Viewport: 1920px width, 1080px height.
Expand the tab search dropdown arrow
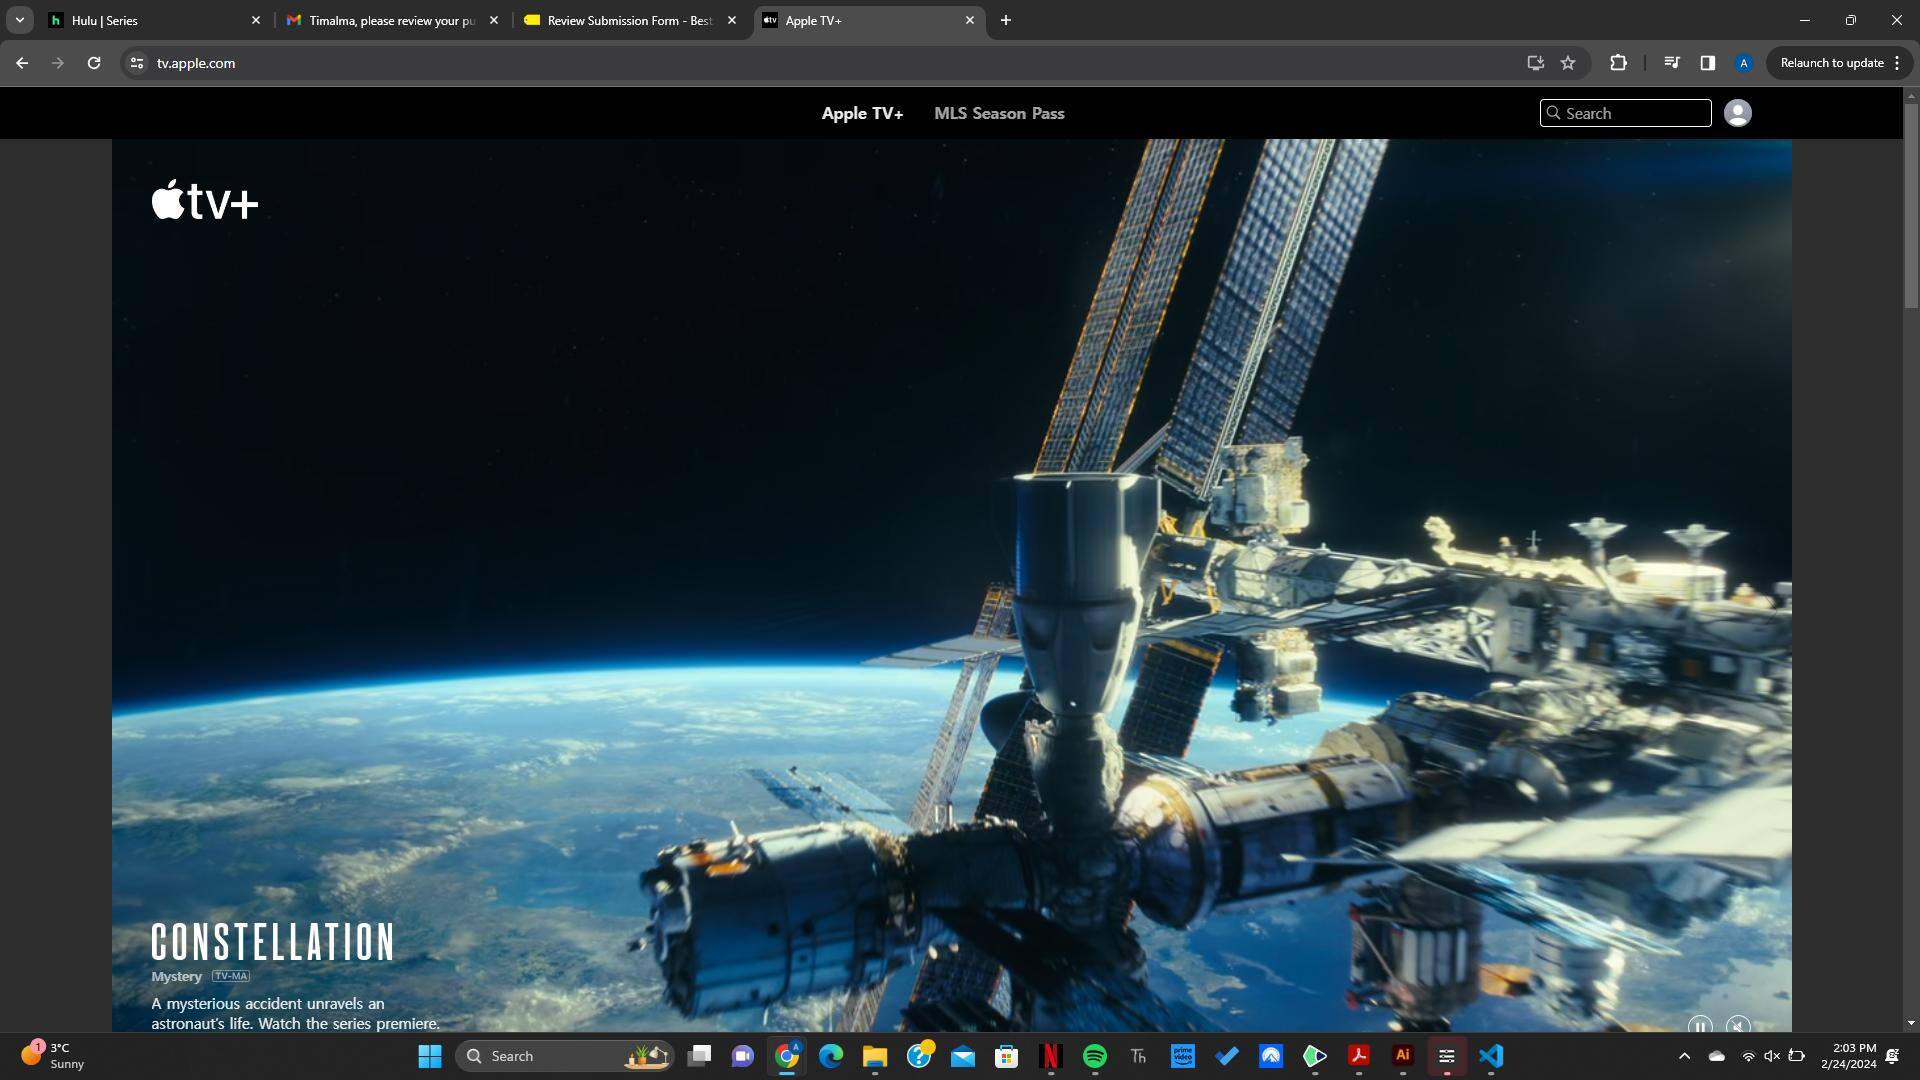click(x=19, y=20)
